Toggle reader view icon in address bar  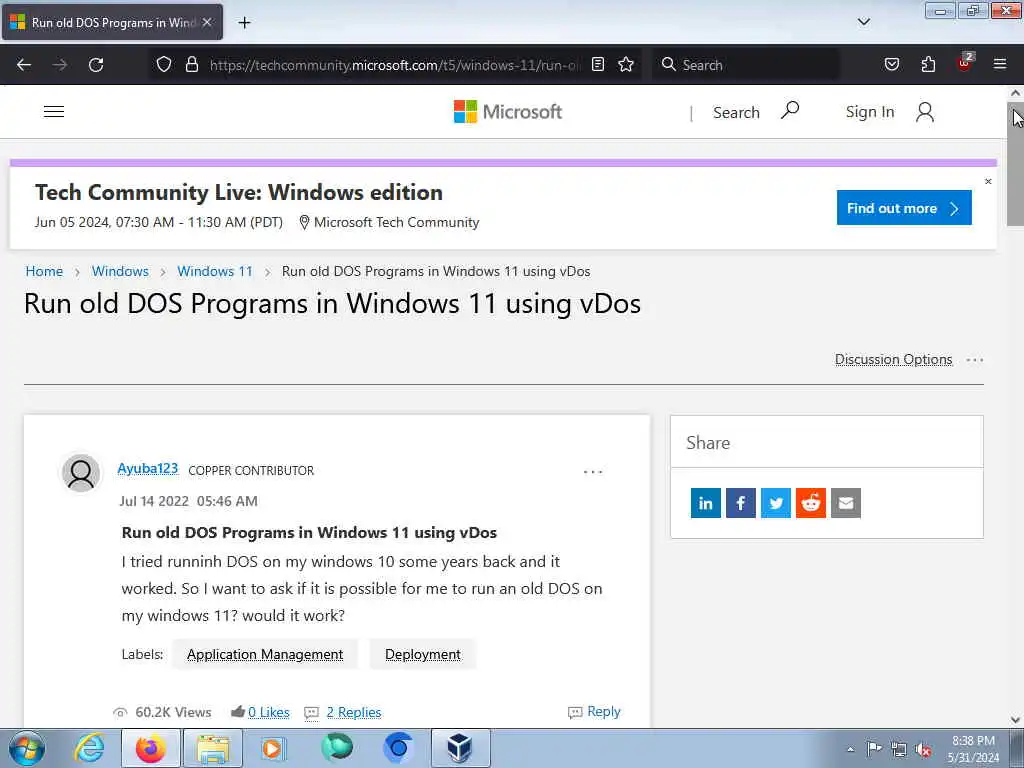click(x=598, y=64)
